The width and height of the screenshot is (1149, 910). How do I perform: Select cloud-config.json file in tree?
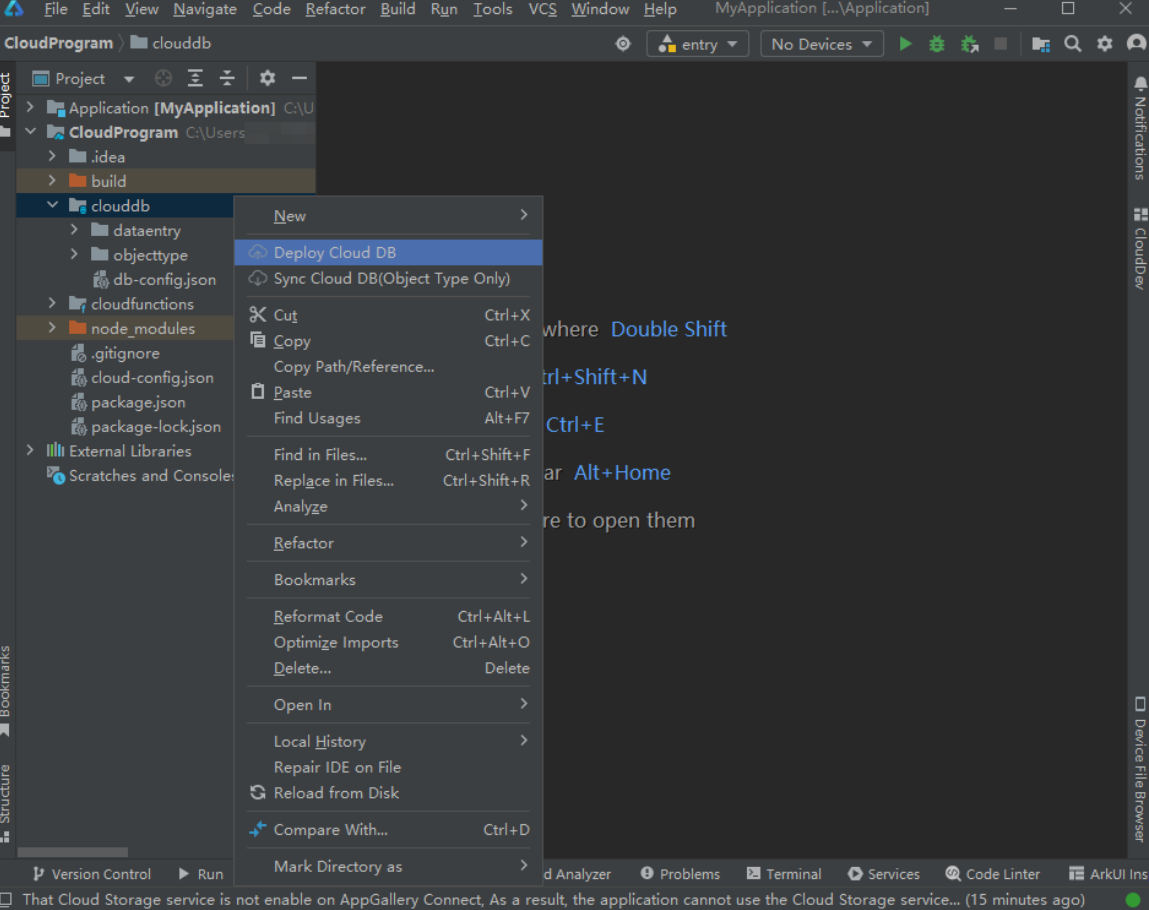click(x=142, y=378)
